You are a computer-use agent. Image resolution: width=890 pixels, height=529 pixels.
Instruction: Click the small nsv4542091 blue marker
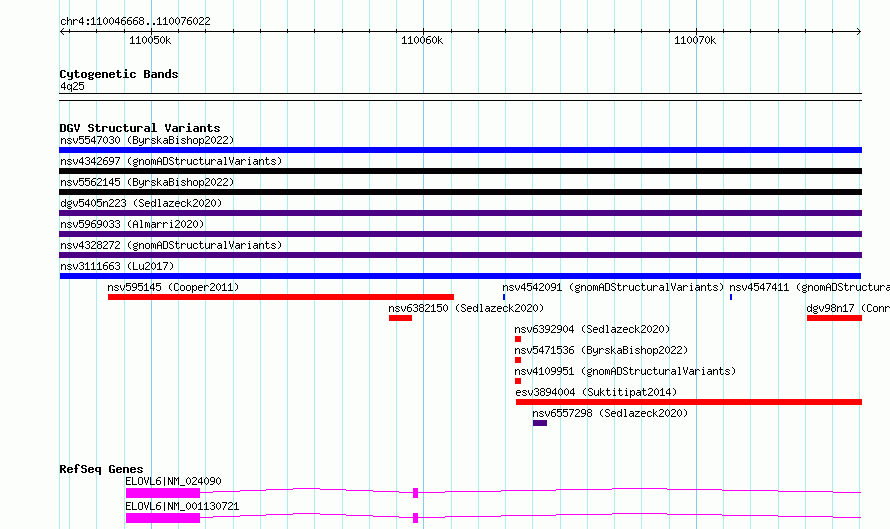tap(504, 297)
